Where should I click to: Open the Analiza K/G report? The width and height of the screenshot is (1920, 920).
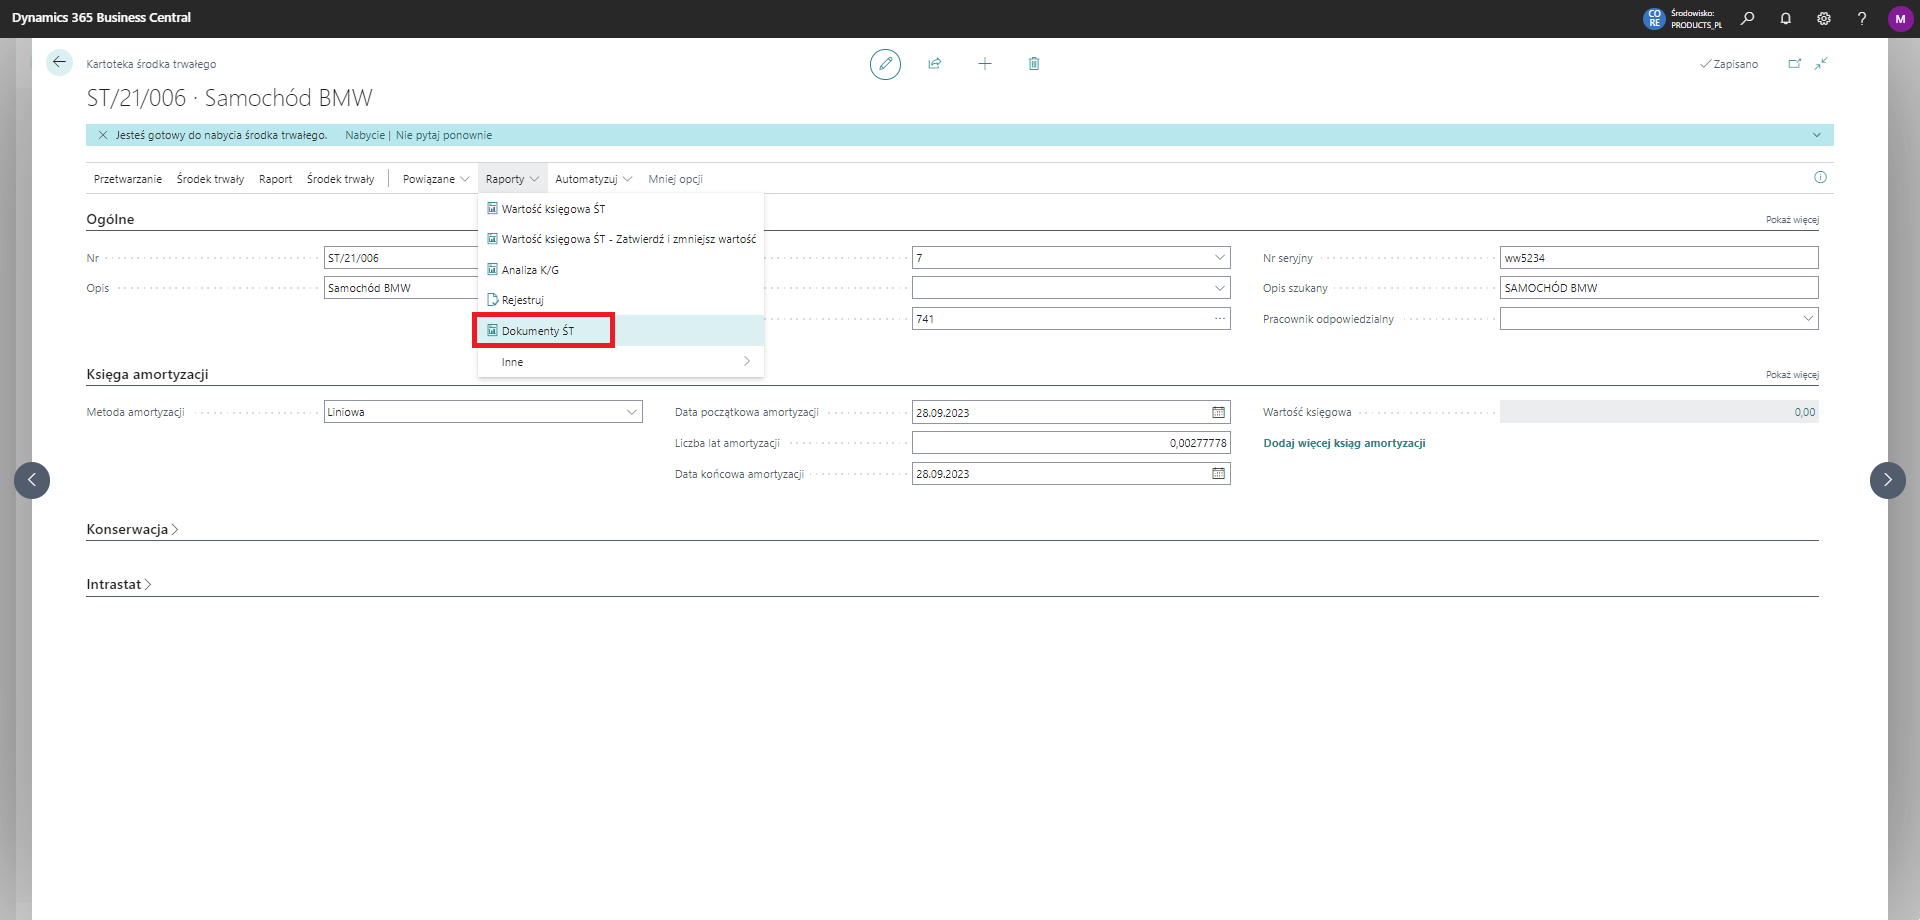point(620,270)
